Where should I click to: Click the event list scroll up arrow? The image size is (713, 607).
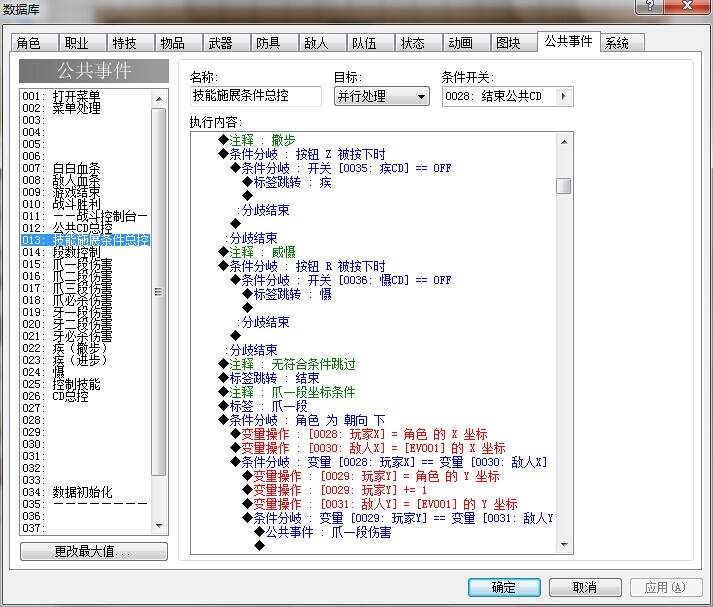pyautogui.click(x=159, y=99)
